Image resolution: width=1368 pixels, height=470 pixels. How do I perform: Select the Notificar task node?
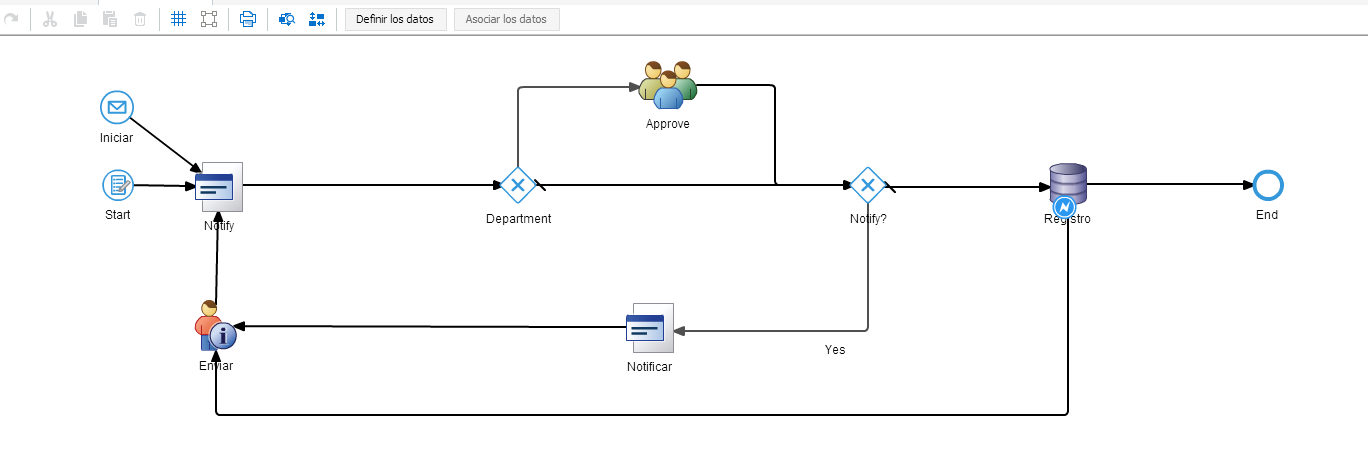point(649,328)
